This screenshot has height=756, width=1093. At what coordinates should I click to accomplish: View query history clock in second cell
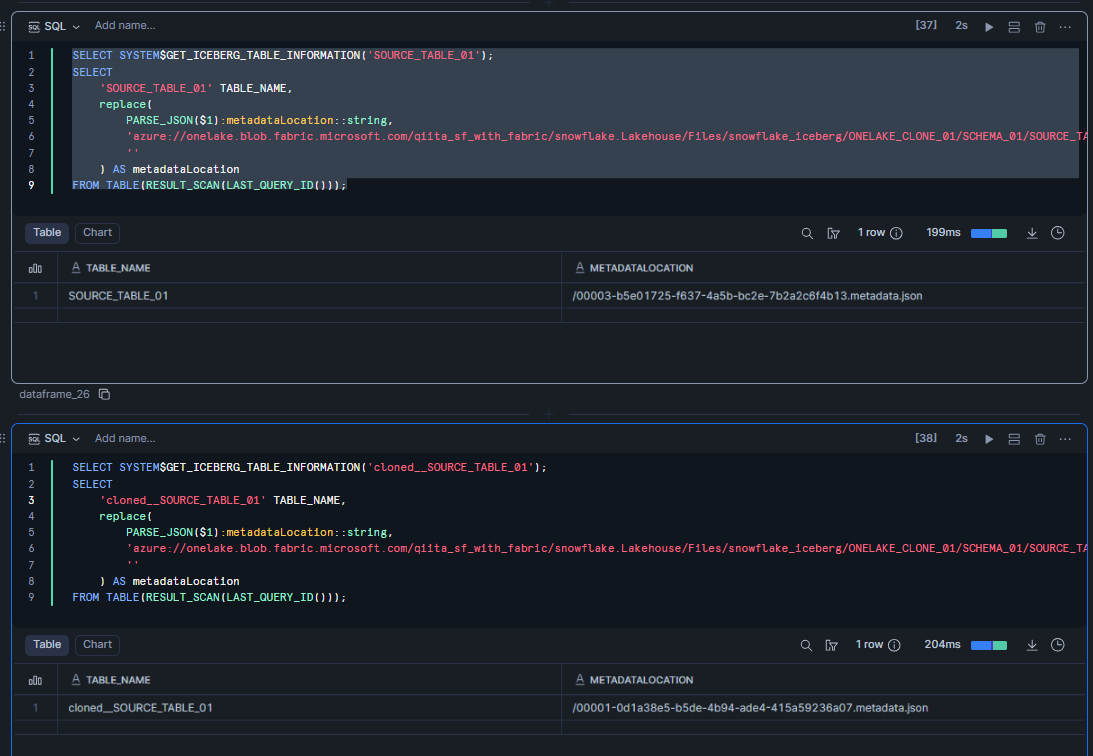(x=1058, y=645)
